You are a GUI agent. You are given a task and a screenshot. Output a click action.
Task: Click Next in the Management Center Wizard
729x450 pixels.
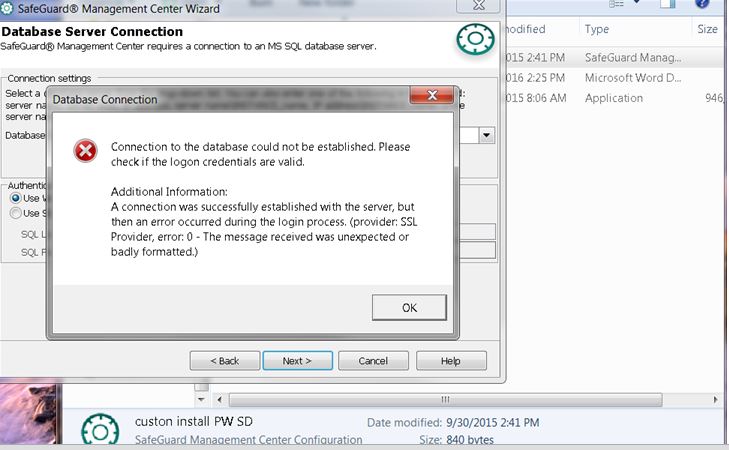298,361
